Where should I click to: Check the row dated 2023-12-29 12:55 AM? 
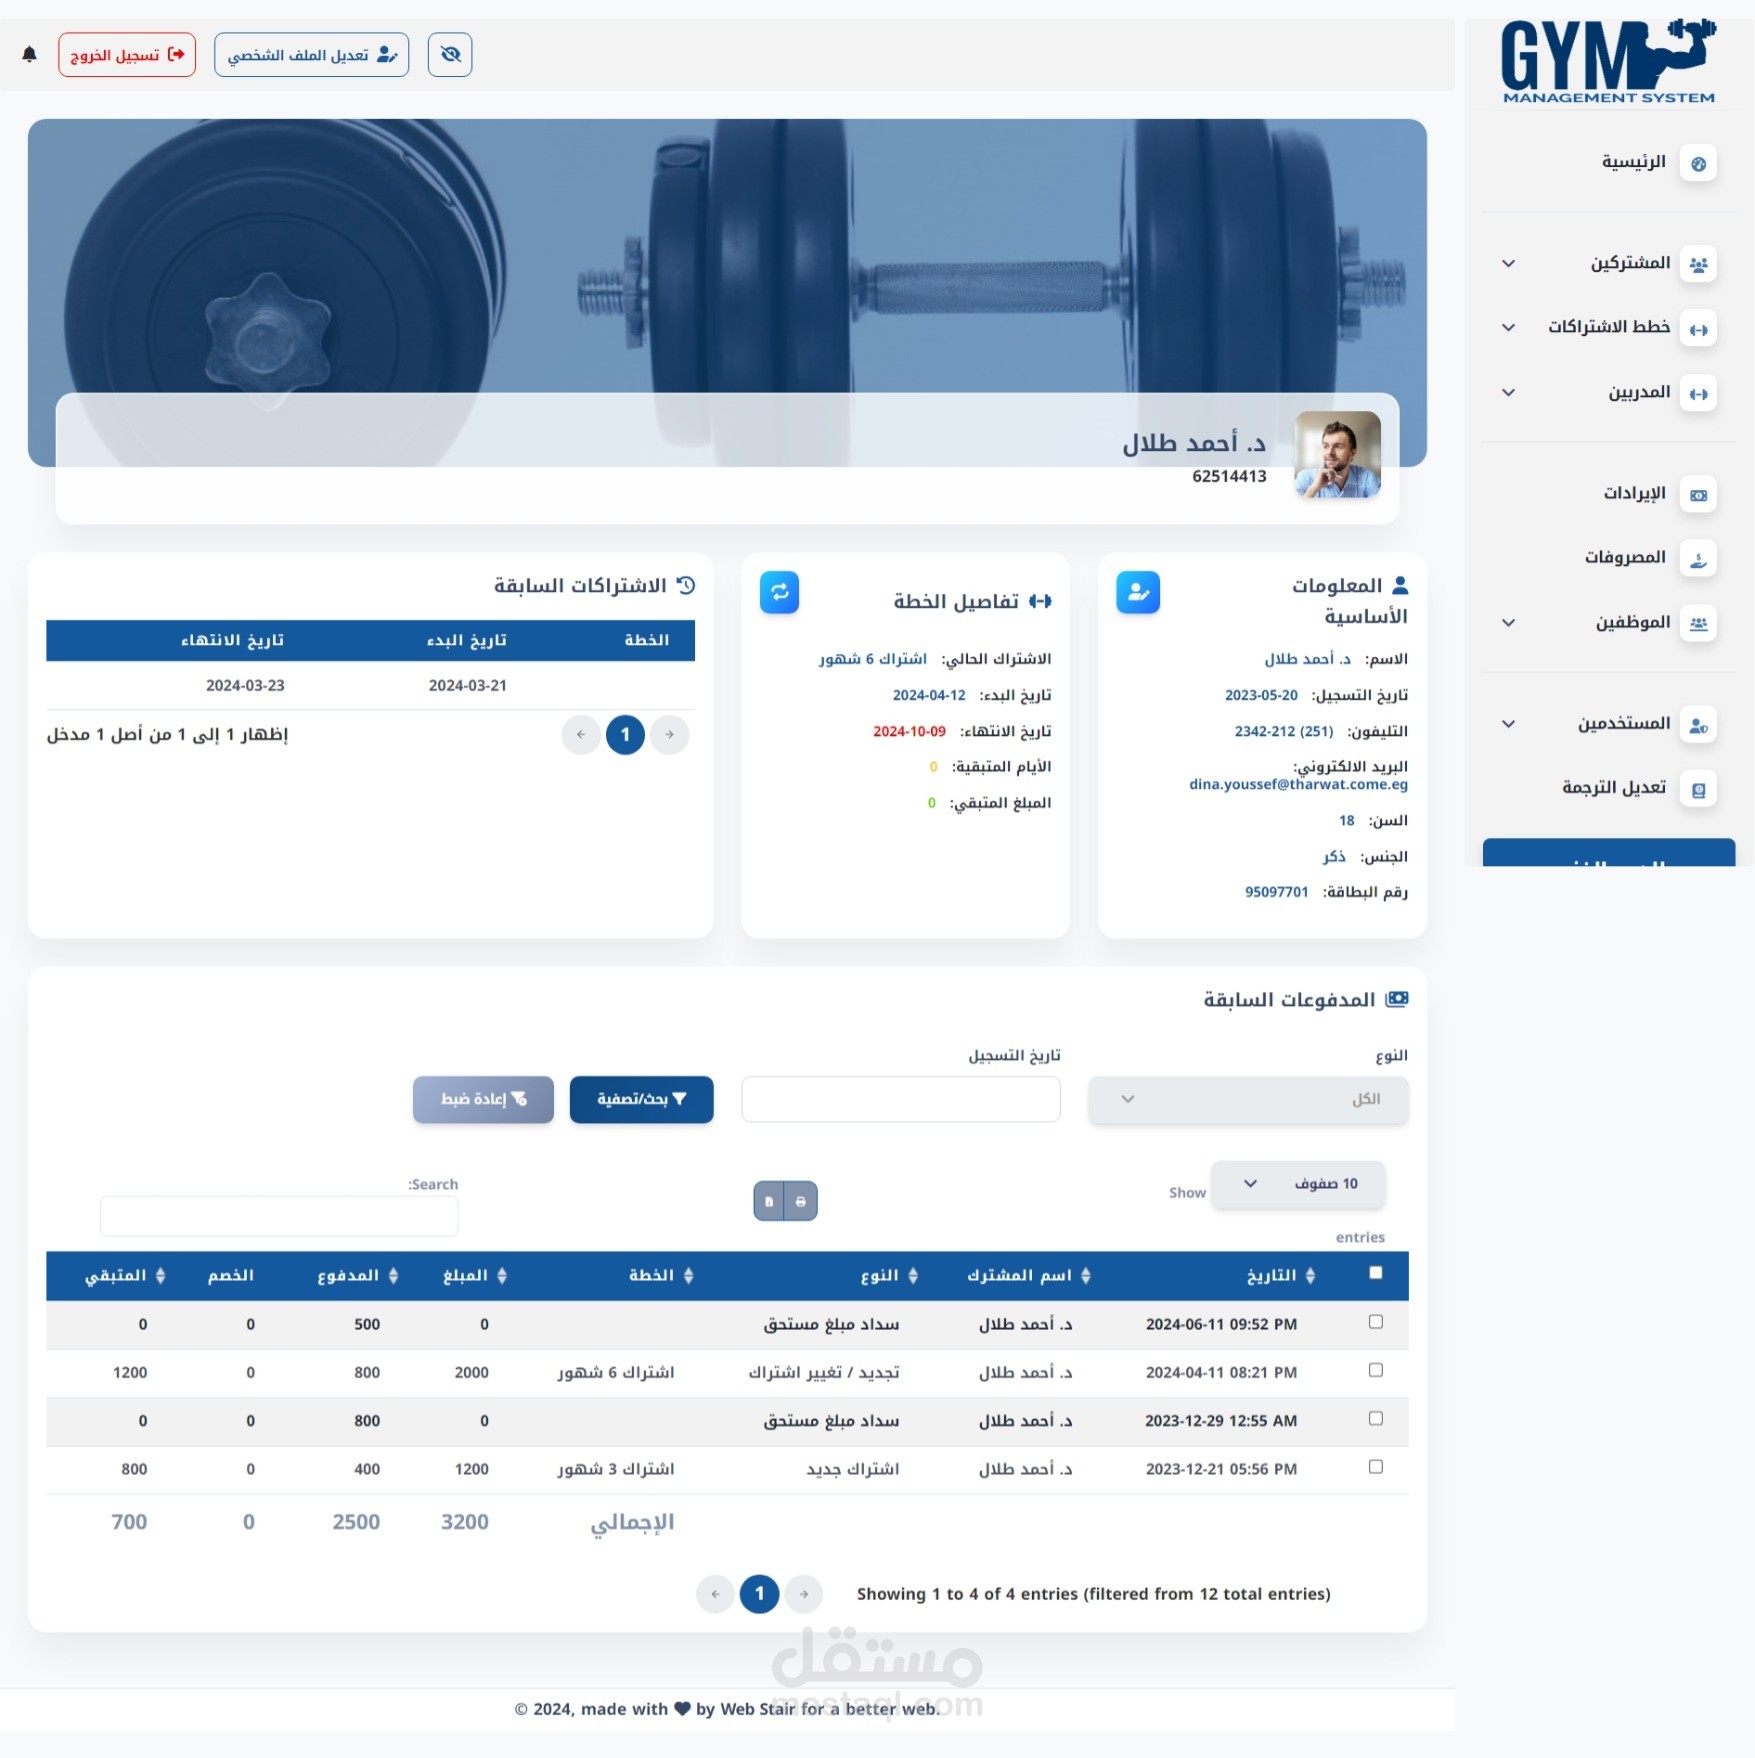(1376, 1419)
